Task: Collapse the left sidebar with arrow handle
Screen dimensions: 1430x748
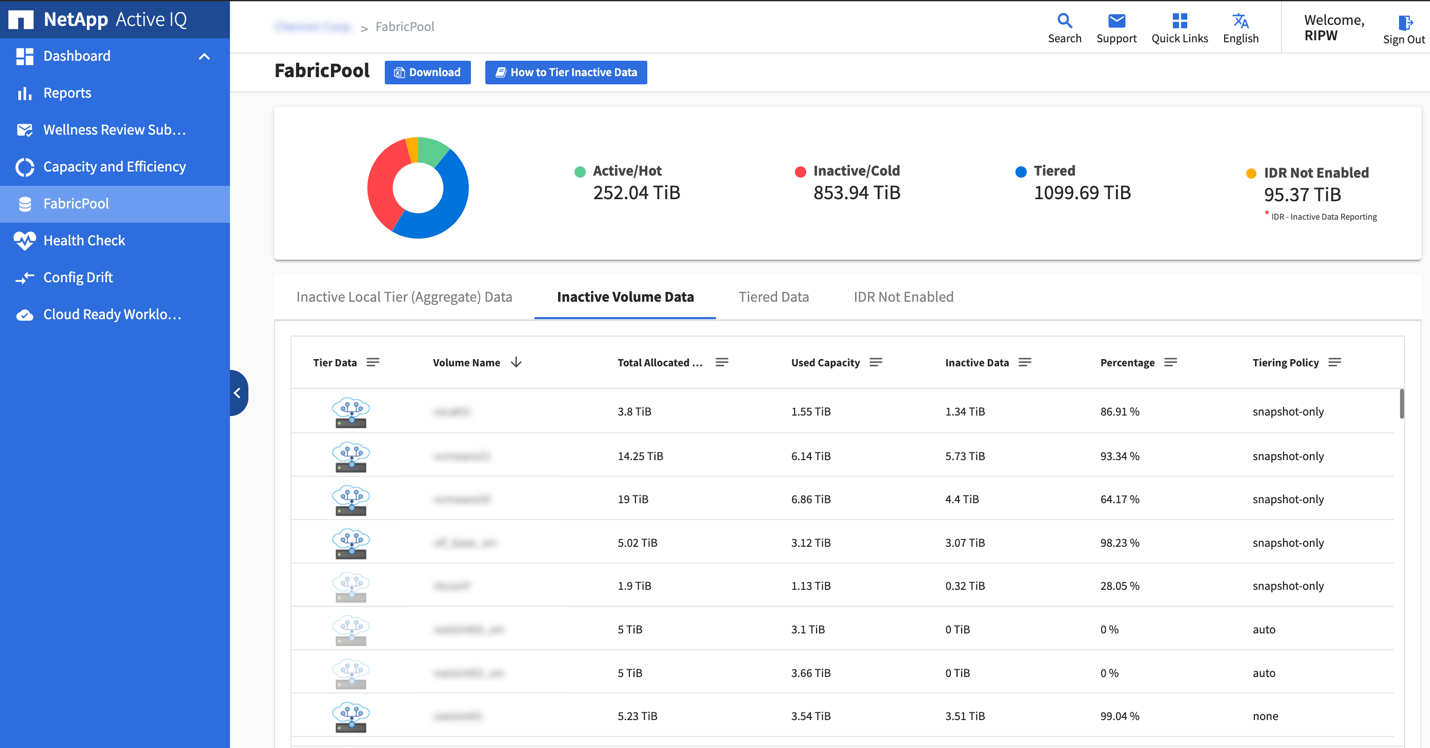Action: pyautogui.click(x=238, y=393)
